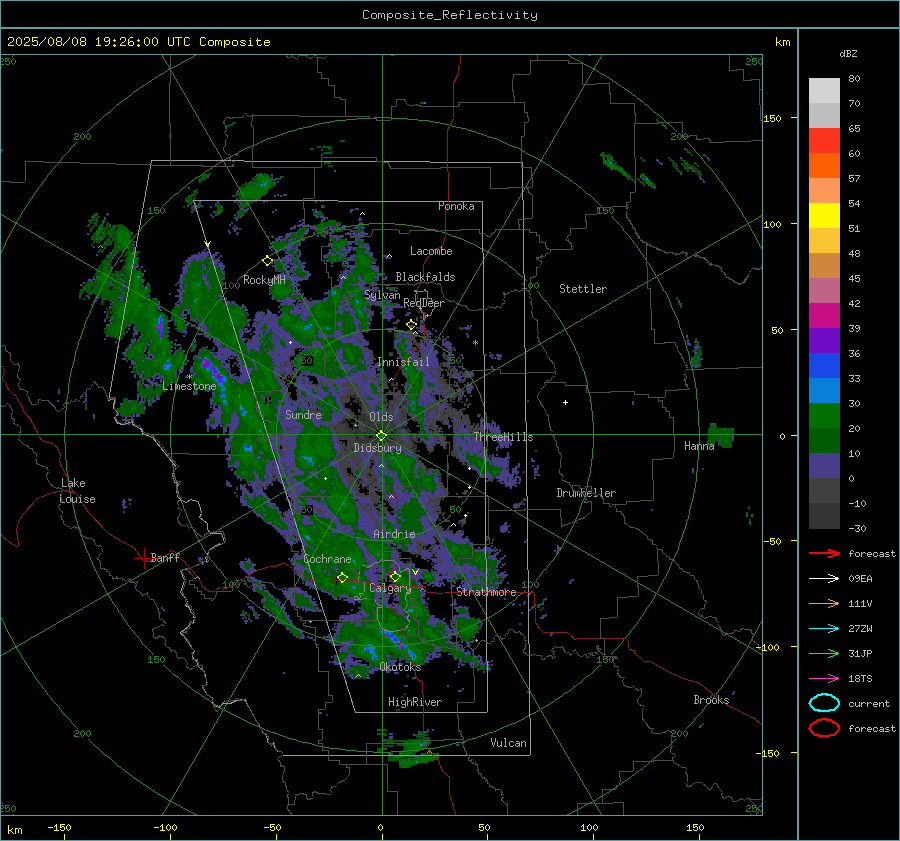Click the Lake Louise label
This screenshot has height=841, width=900.
click(x=77, y=491)
